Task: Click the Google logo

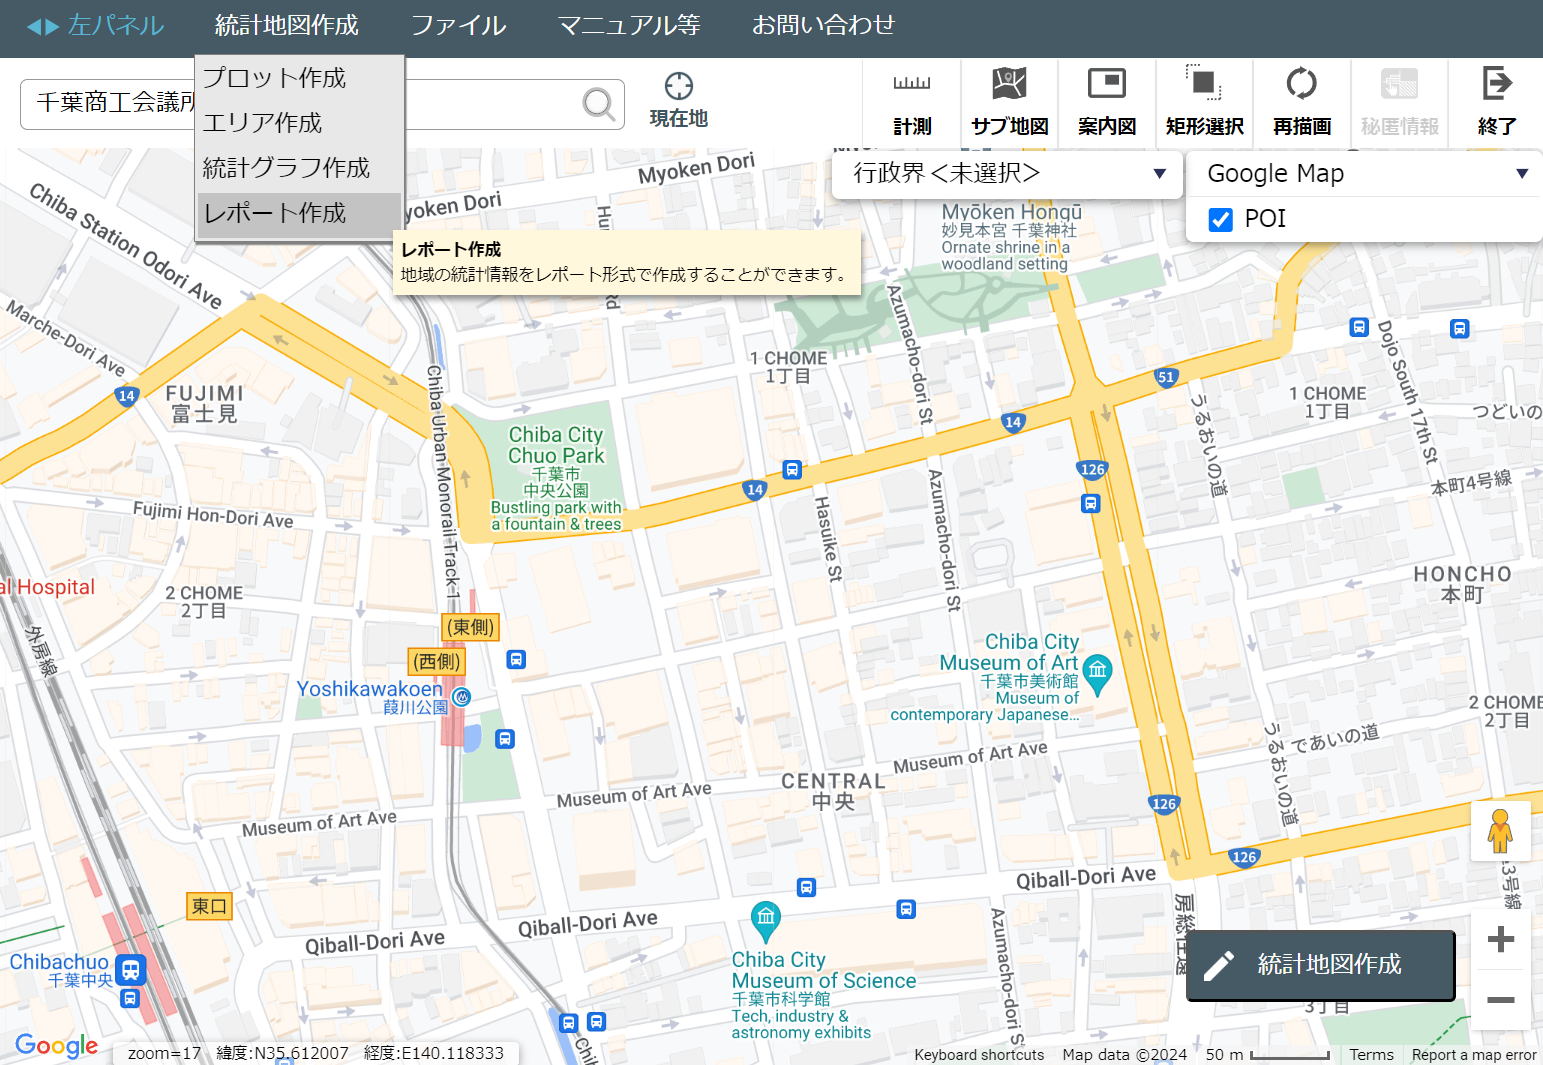Action: tap(57, 1046)
